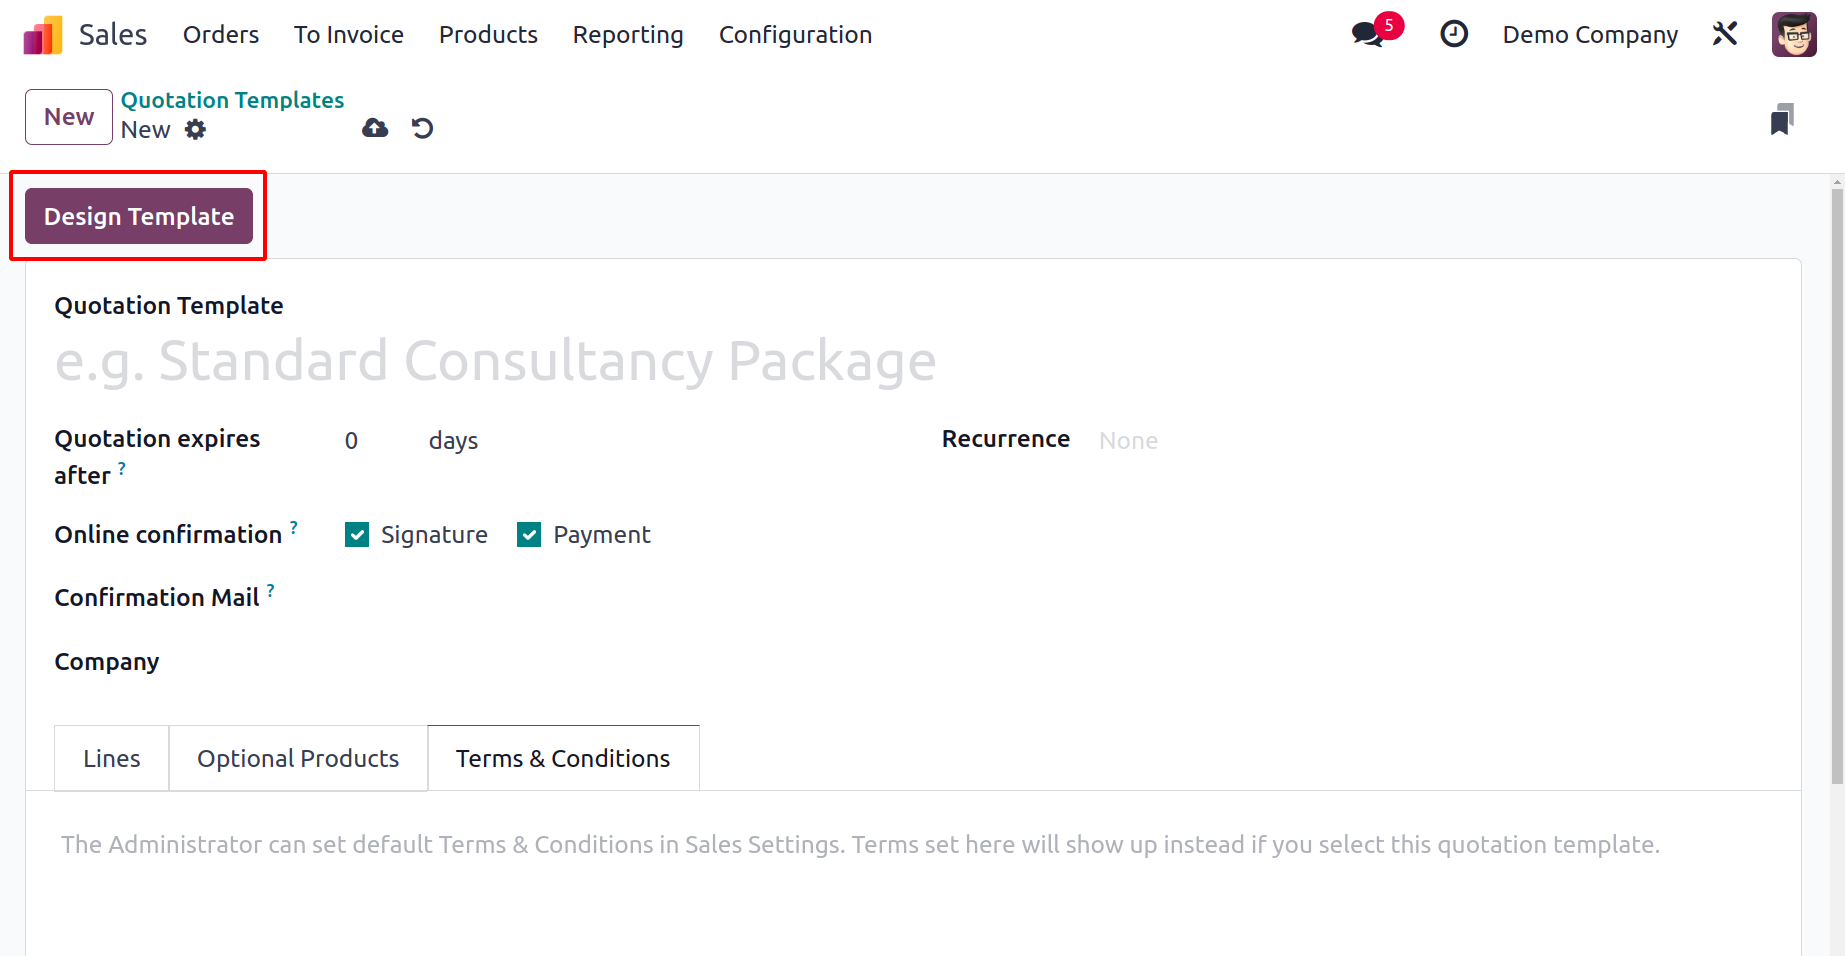Viewport: 1845px width, 956px height.
Task: Click the bookmark icon at top right
Action: [x=1782, y=119]
